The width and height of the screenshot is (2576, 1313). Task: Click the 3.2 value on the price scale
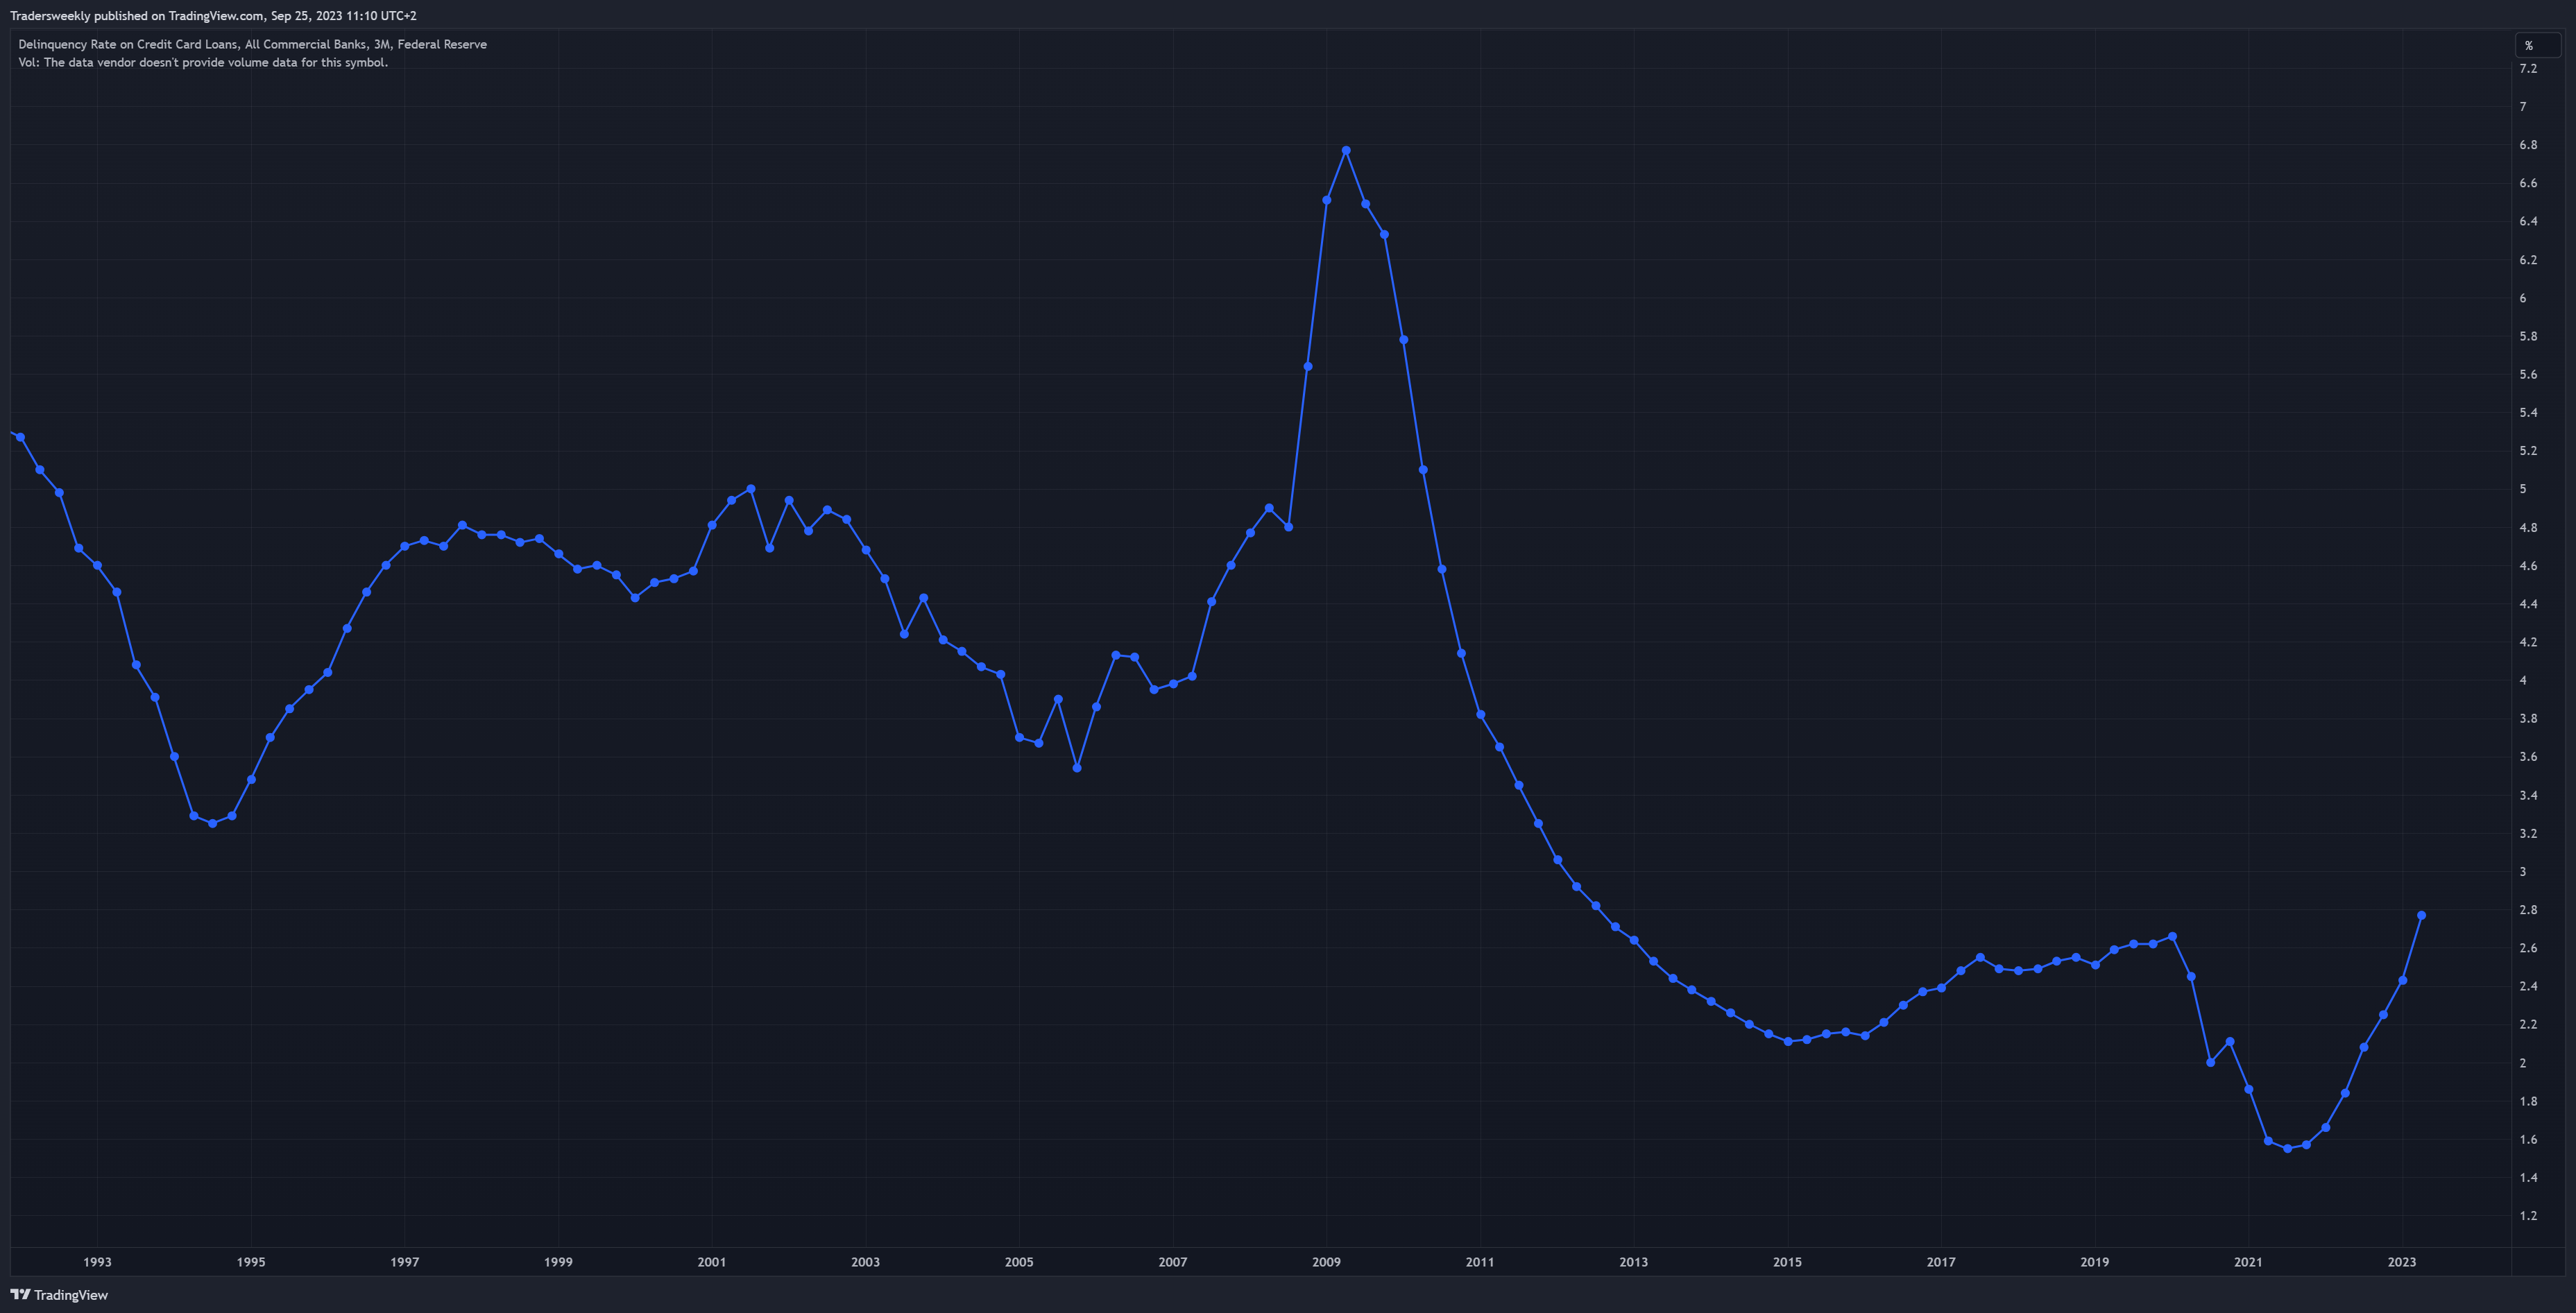tap(2528, 834)
